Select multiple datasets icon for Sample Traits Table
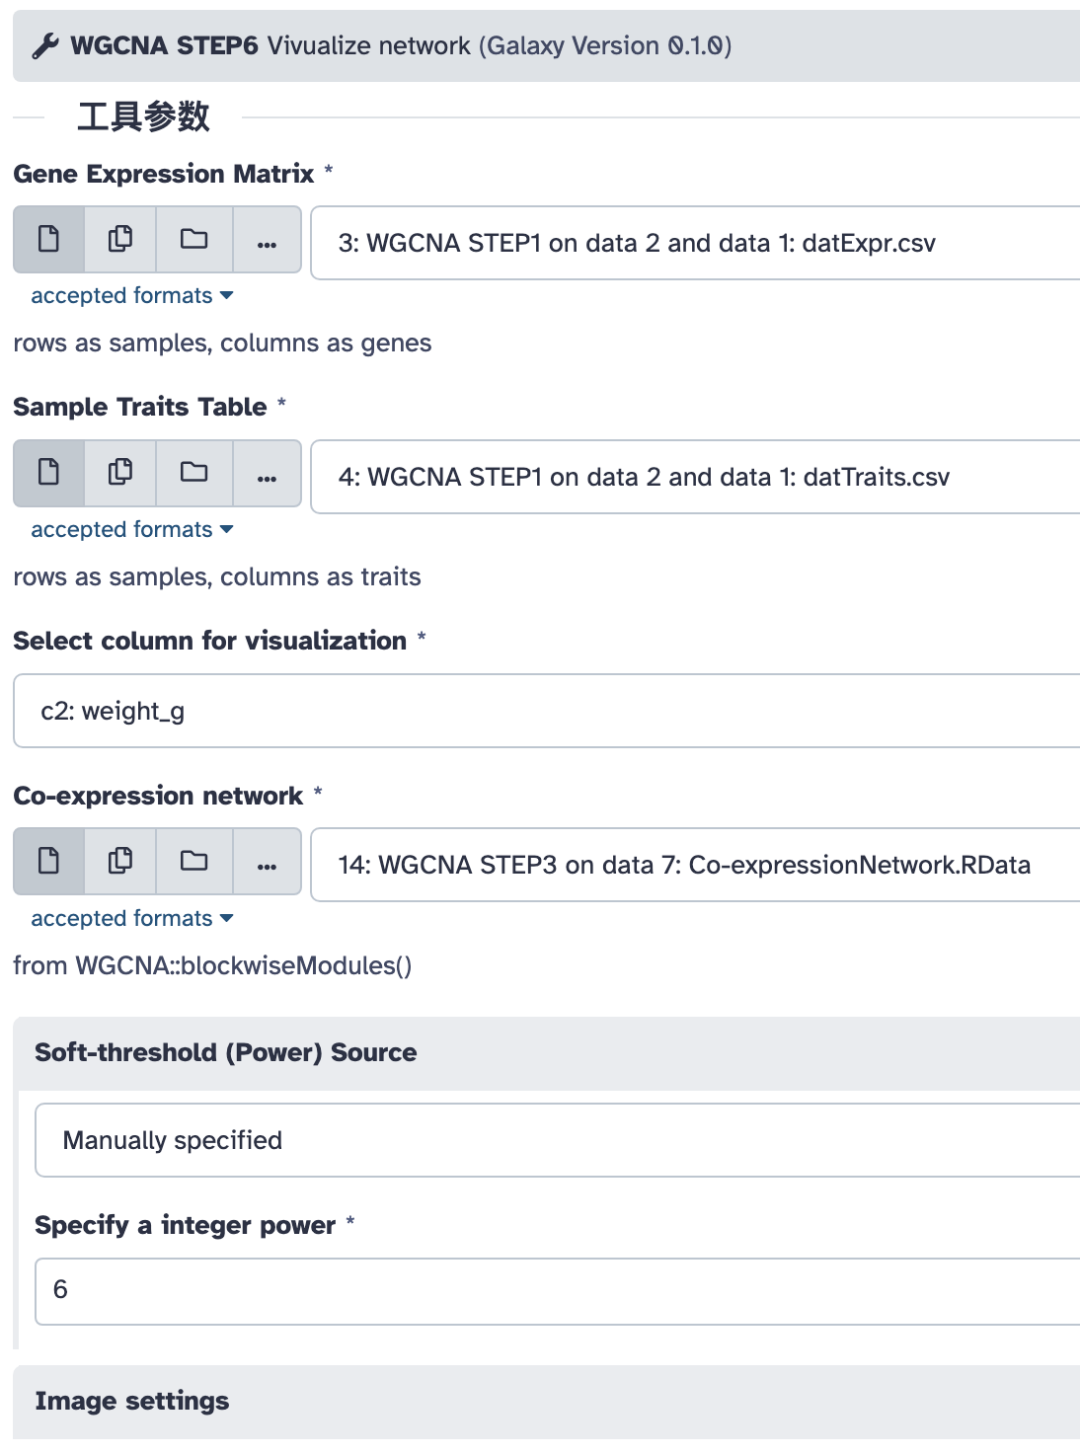 [x=120, y=473]
